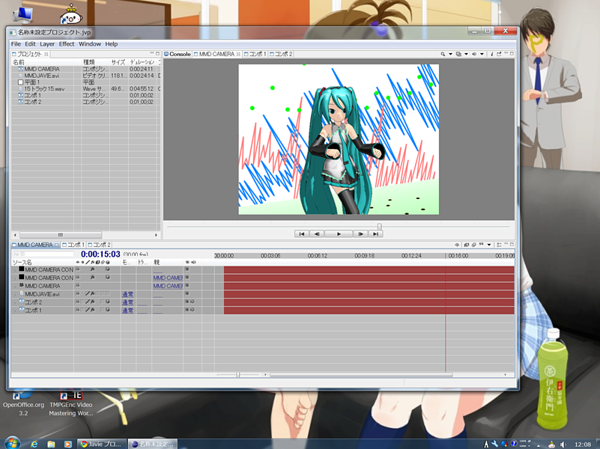The image size is (600, 449).
Task: Expand the MMDJAVIE.avi layer in timeline
Action: coord(15,294)
